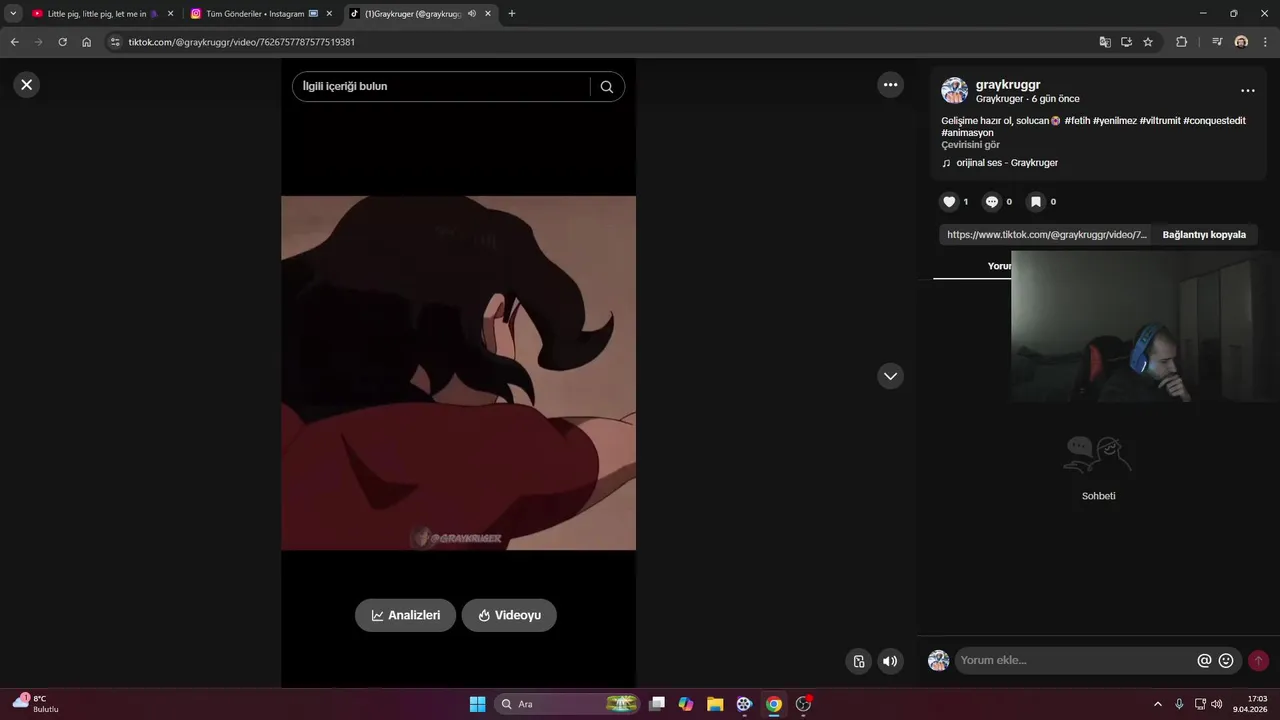Click the tiktok.com URL address bar

coord(600,42)
